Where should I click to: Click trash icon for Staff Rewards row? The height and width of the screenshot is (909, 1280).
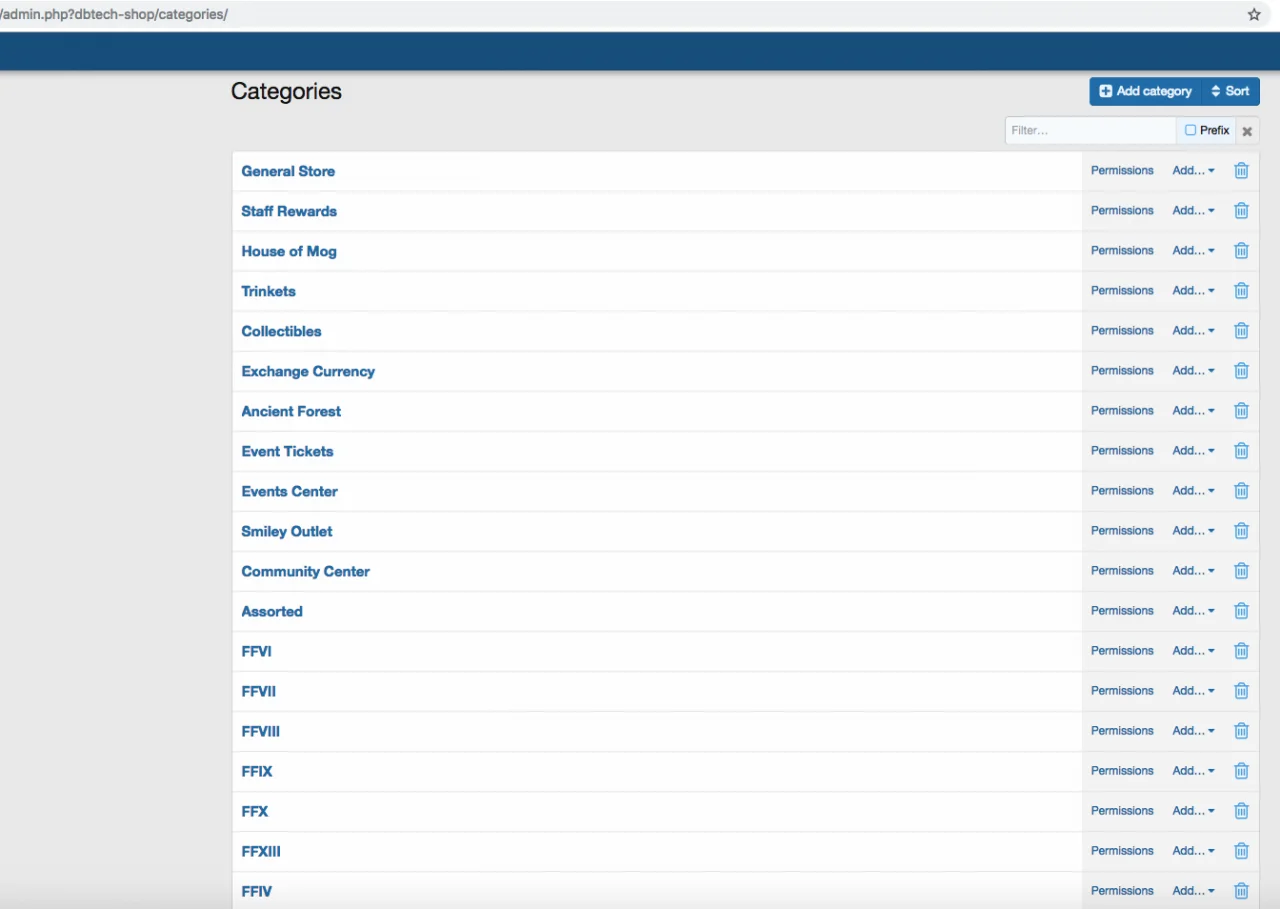coord(1241,211)
